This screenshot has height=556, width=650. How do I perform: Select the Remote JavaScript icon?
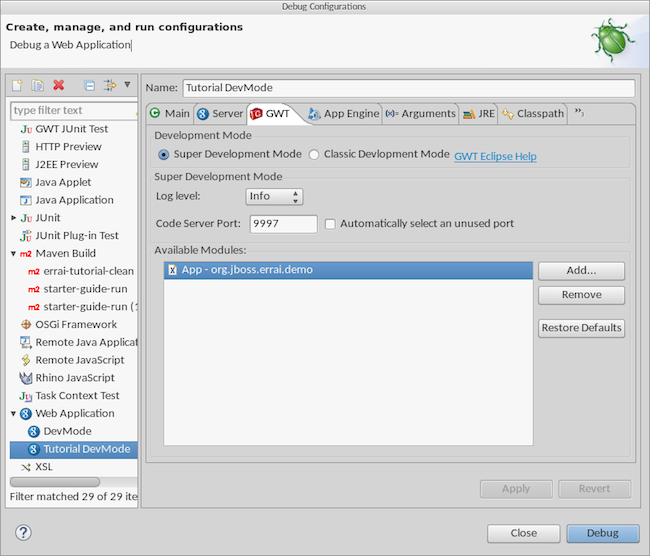[26, 360]
